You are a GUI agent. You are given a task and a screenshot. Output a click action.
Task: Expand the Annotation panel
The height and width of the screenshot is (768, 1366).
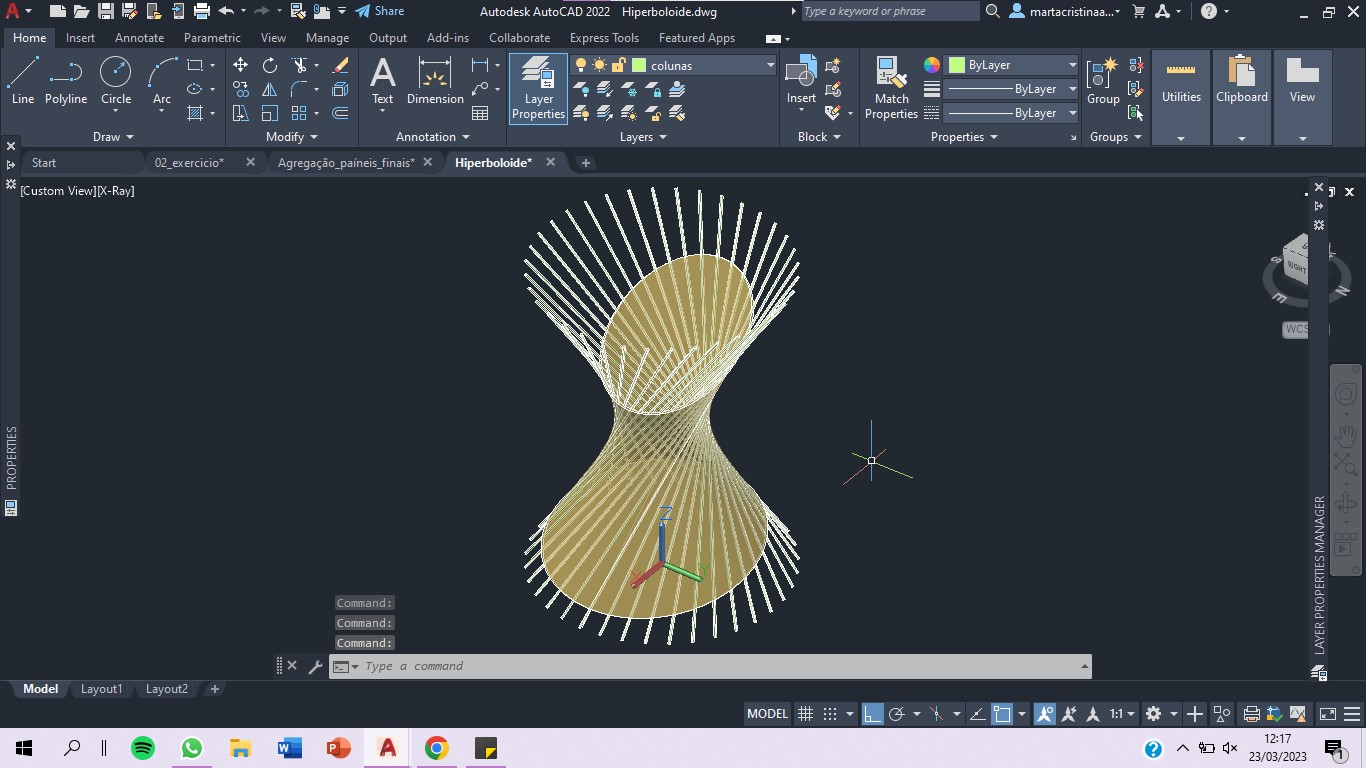click(x=433, y=137)
